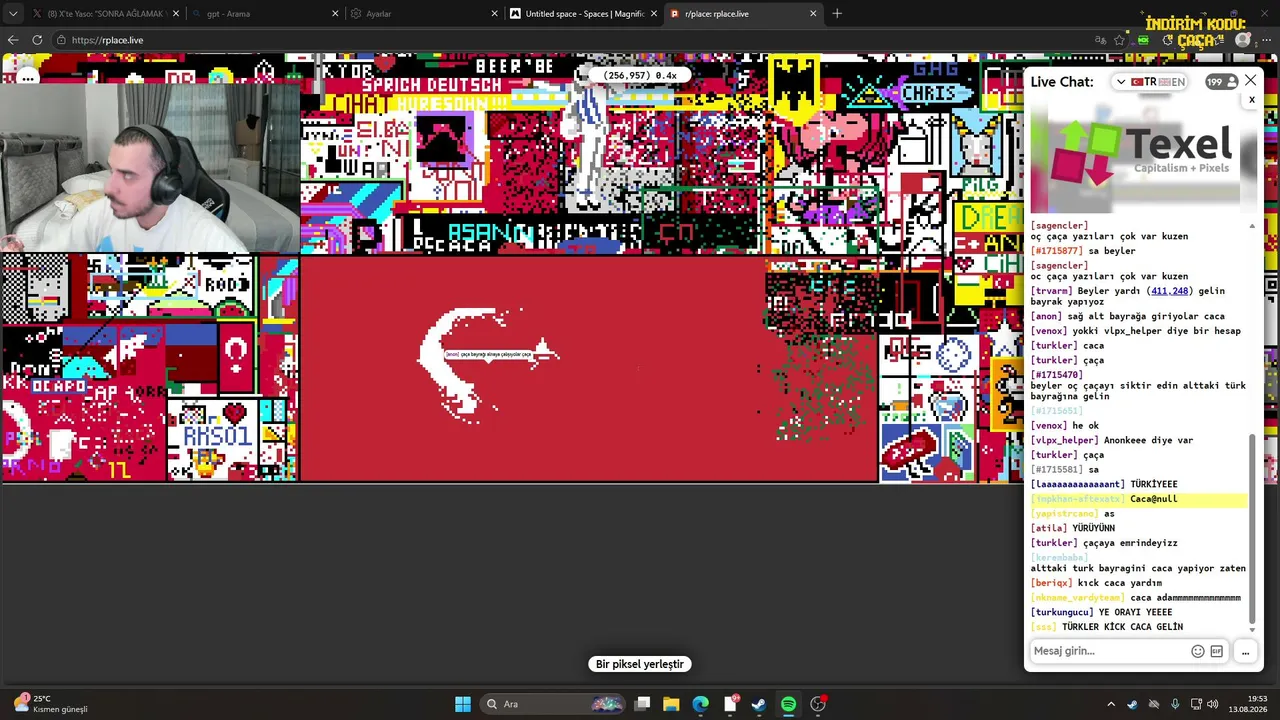Click the chat username [trvarm]
The image size is (1280, 720).
[1051, 291]
